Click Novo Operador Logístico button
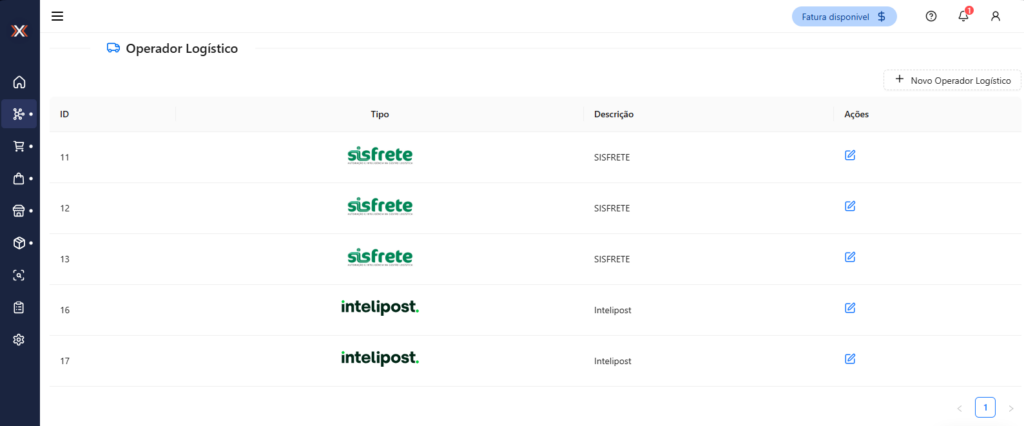1024x426 pixels. 952,80
